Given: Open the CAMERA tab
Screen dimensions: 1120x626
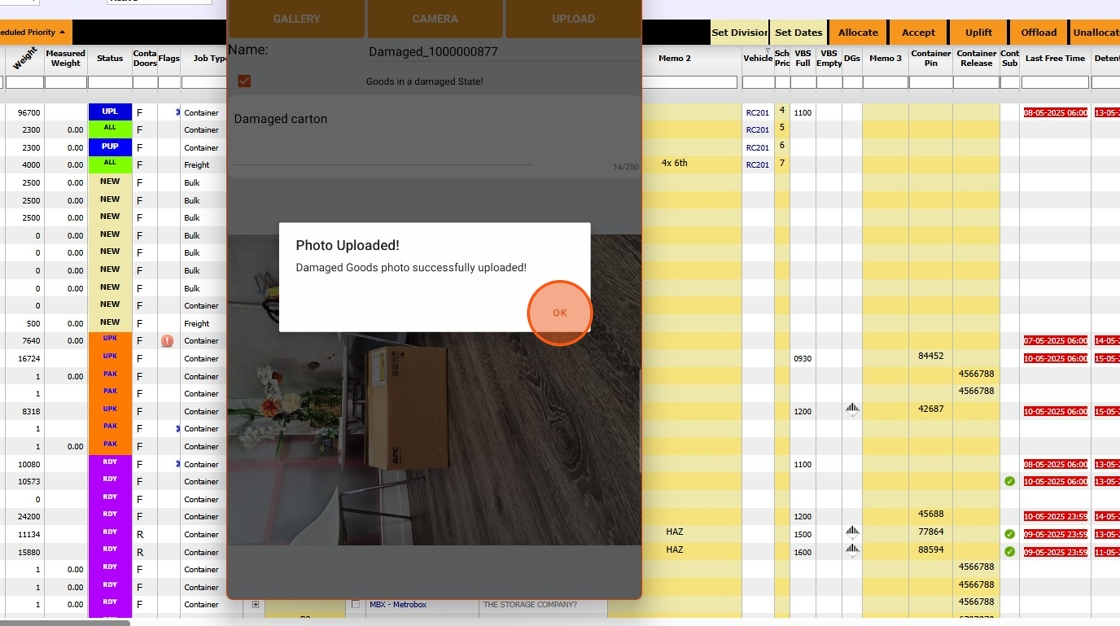Looking at the screenshot, I should click(x=434, y=19).
